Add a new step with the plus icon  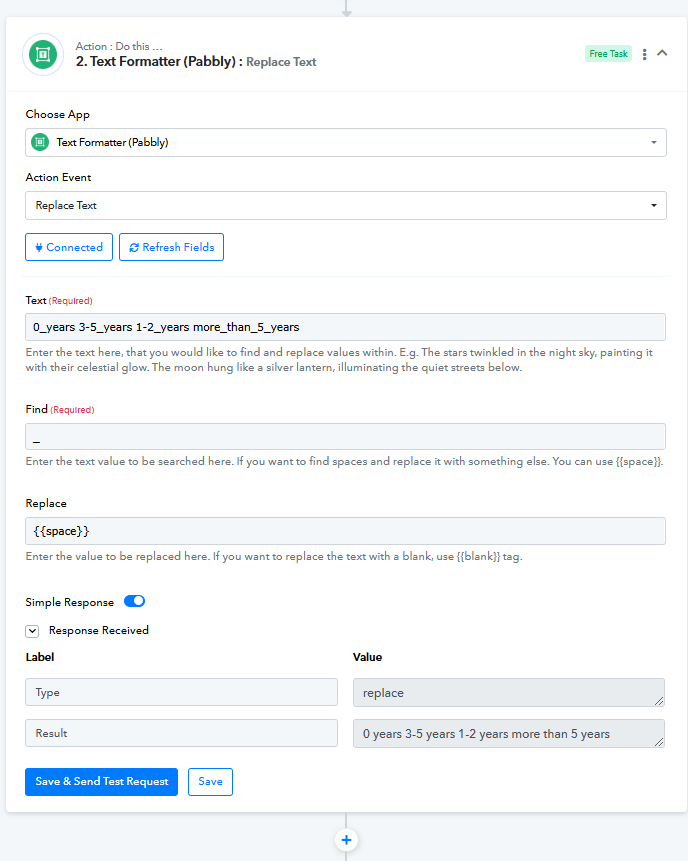pos(346,840)
